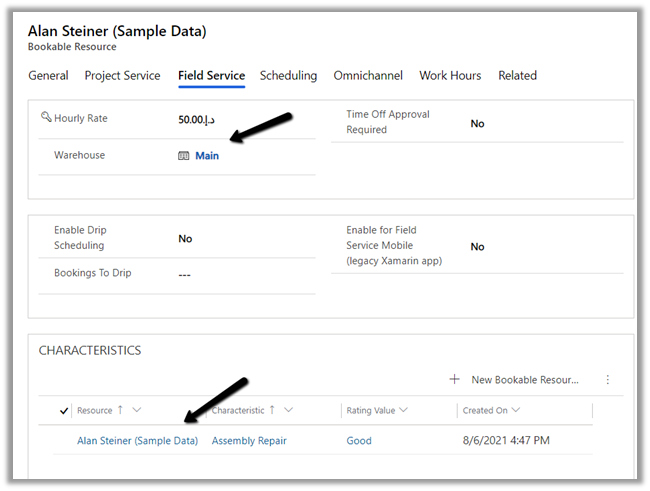The width and height of the screenshot is (650, 491).
Task: Click the Resource column sort arrow
Action: click(x=122, y=410)
